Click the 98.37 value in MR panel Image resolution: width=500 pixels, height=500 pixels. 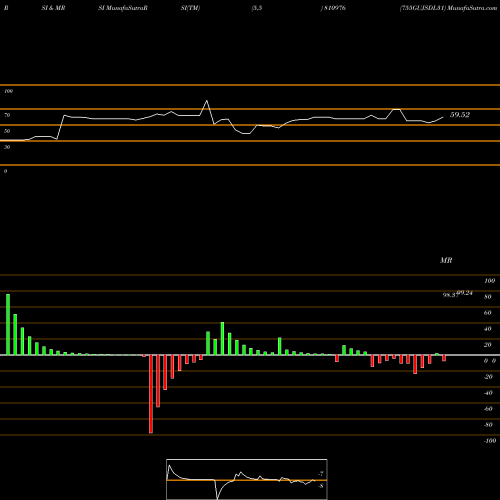[x=450, y=295]
